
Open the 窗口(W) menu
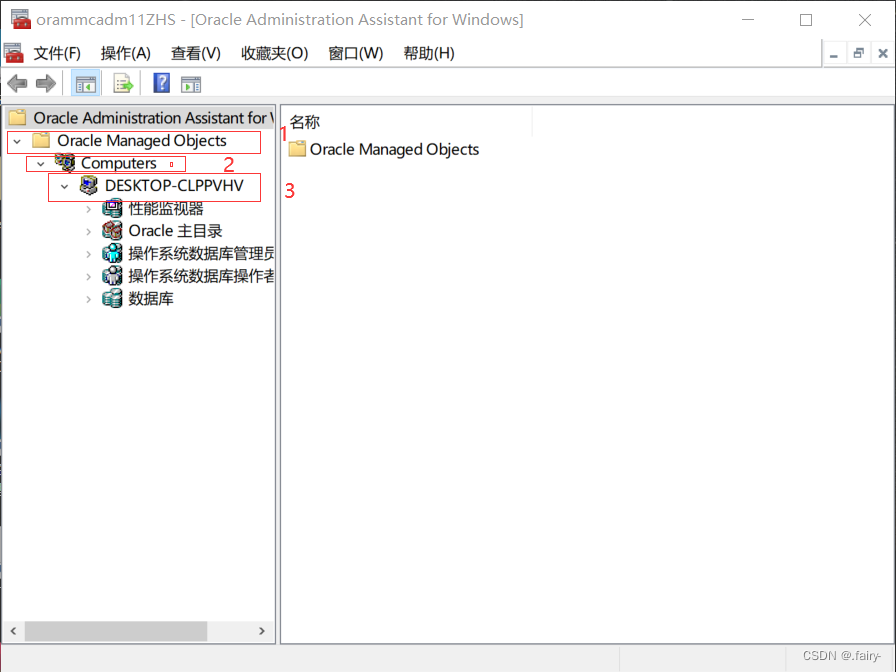point(356,53)
